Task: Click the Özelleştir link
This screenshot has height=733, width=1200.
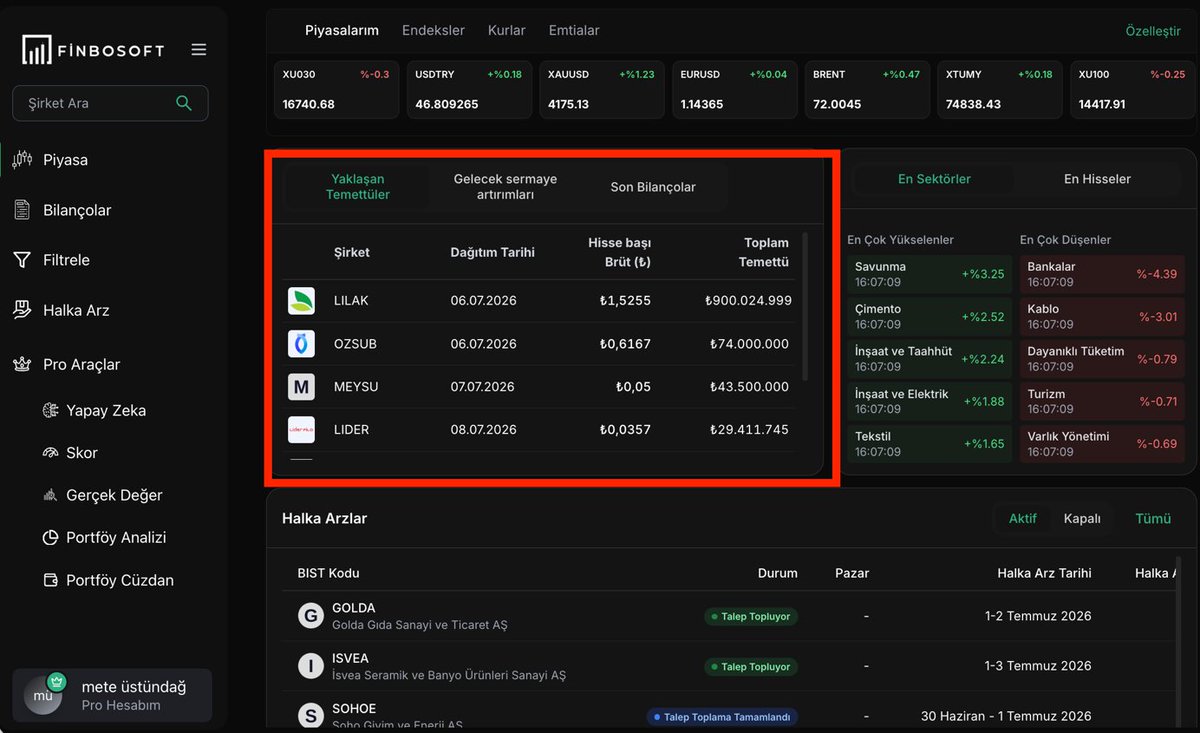Action: pos(1153,31)
